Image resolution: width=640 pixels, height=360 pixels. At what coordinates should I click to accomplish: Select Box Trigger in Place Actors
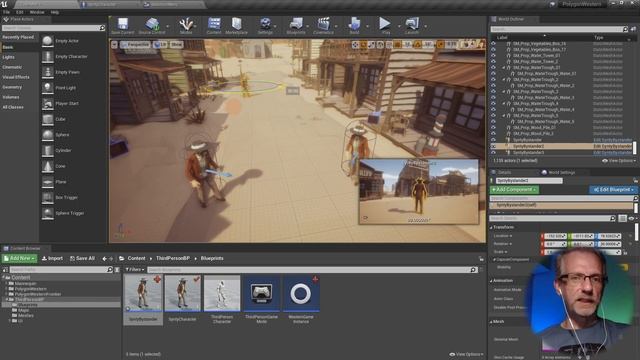(x=61, y=197)
